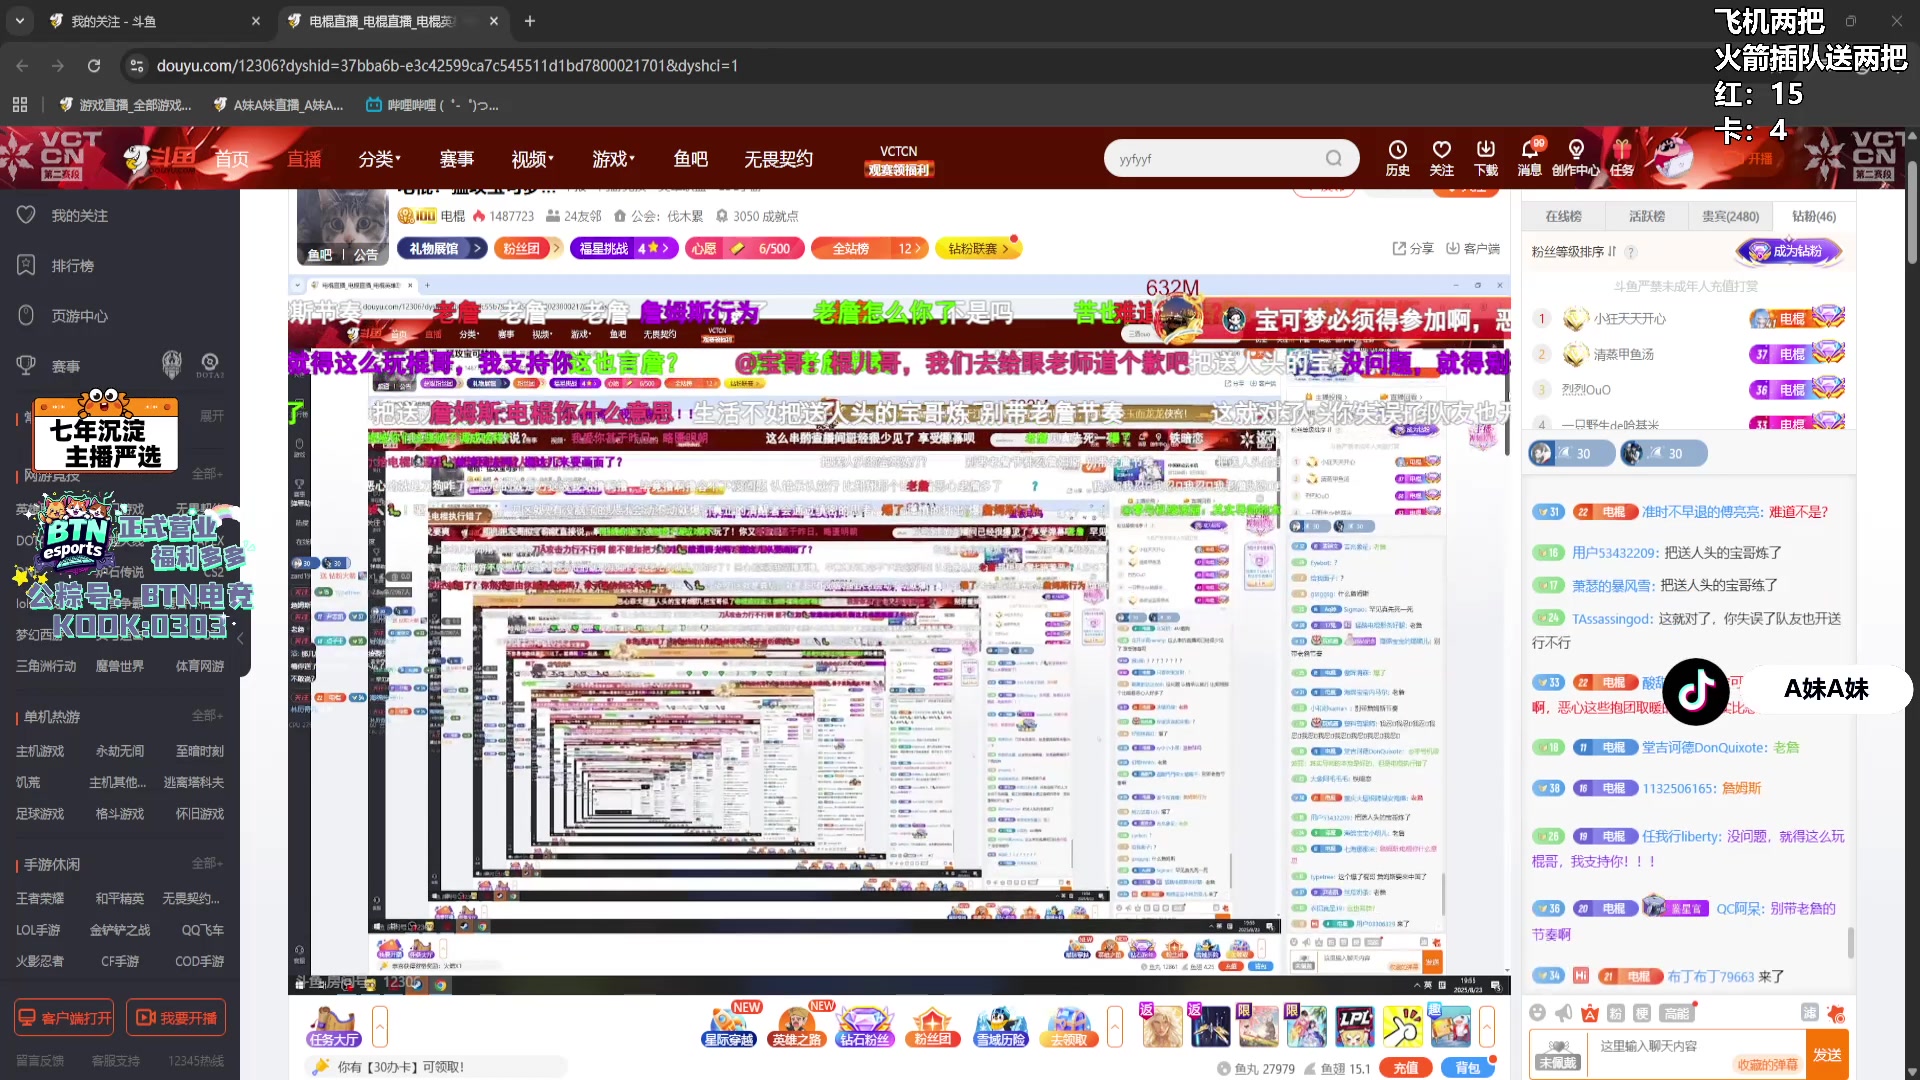This screenshot has width=1920, height=1080.
Task: Open 视频 dropdown in navigation
Action: pos(532,159)
